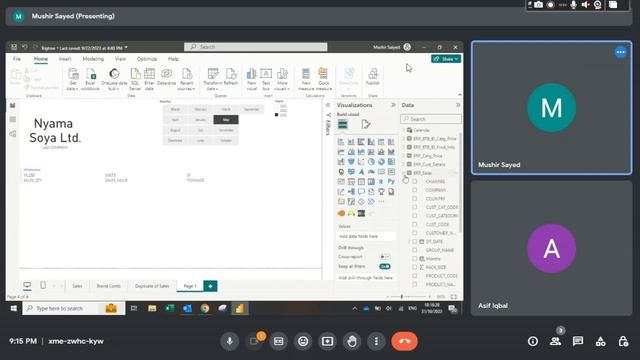Toggle the Cross-report switch

(x=384, y=257)
